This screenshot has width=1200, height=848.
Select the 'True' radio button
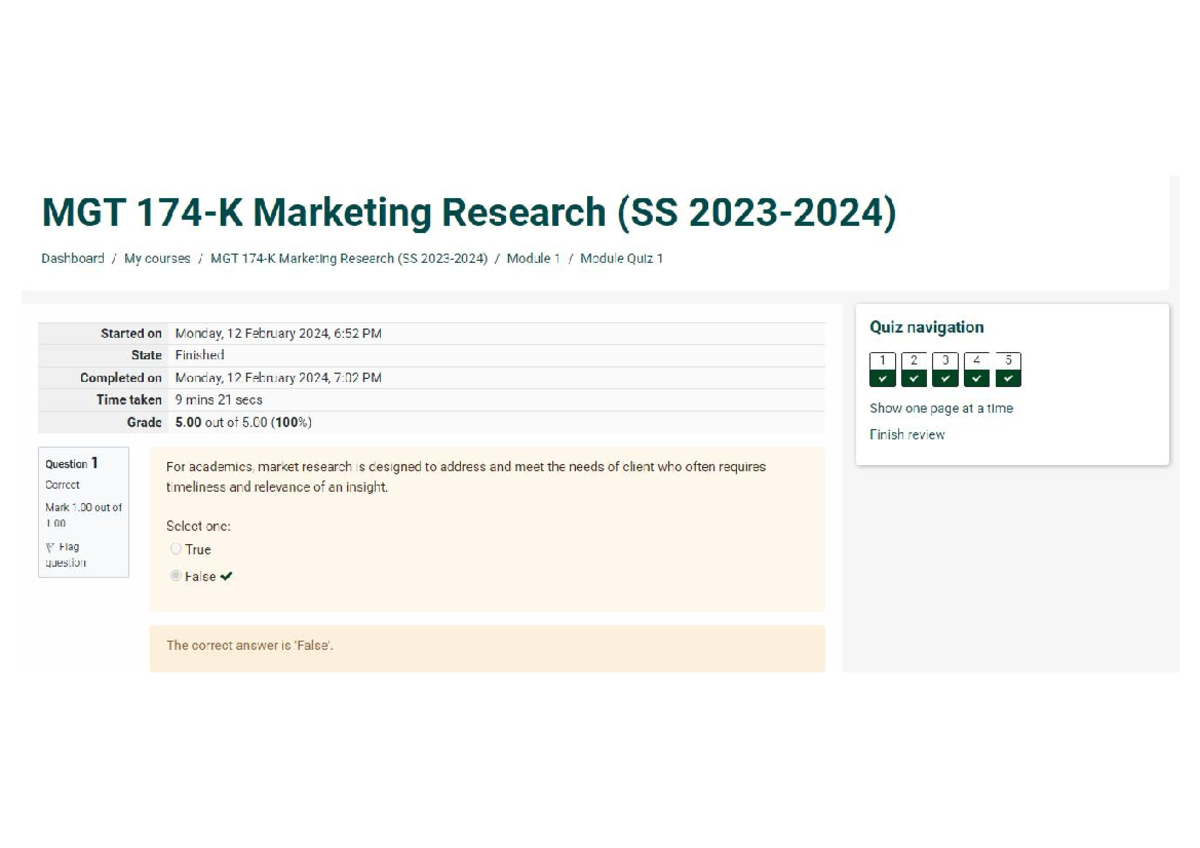pyautogui.click(x=176, y=549)
